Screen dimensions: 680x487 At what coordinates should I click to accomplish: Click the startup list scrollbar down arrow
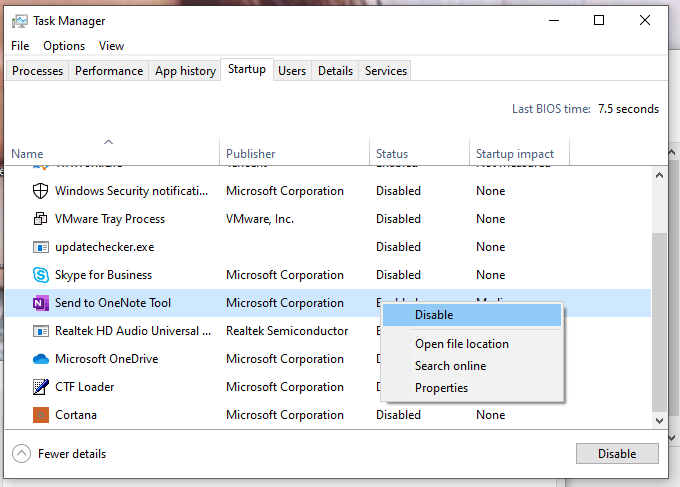coord(660,421)
